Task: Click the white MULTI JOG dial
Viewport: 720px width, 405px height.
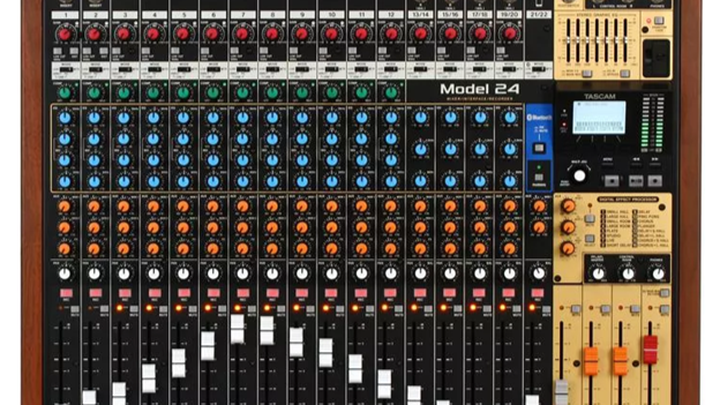Action: pyautogui.click(x=579, y=175)
